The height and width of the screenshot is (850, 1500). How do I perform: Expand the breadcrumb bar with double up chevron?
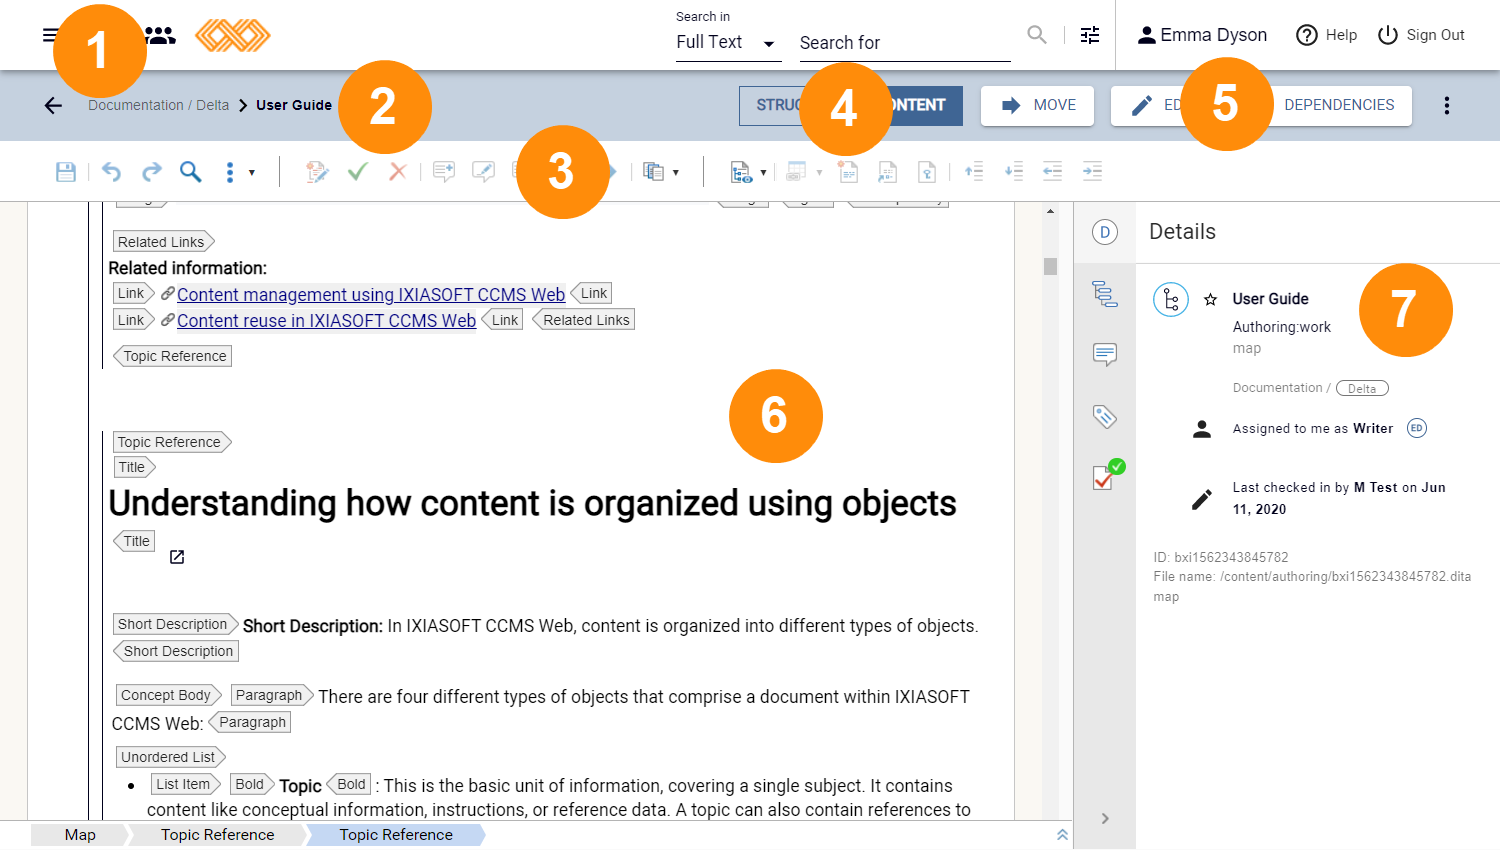pos(1062,834)
